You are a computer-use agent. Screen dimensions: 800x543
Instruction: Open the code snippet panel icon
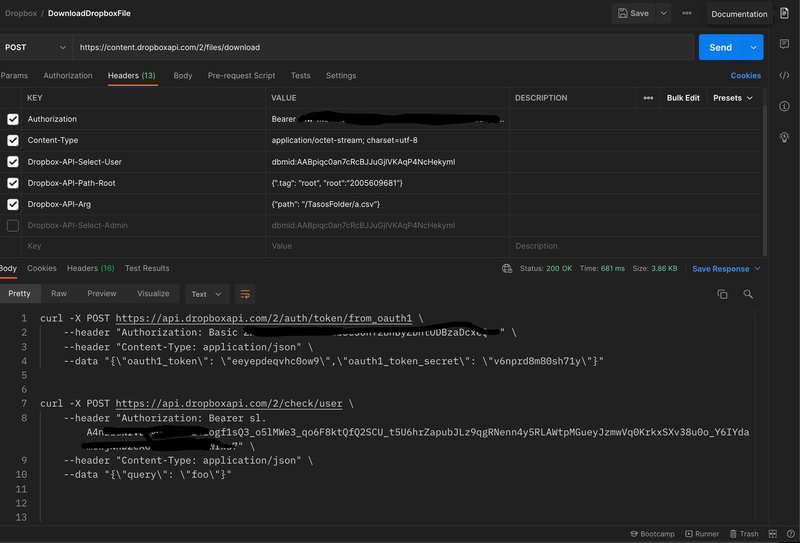784,76
